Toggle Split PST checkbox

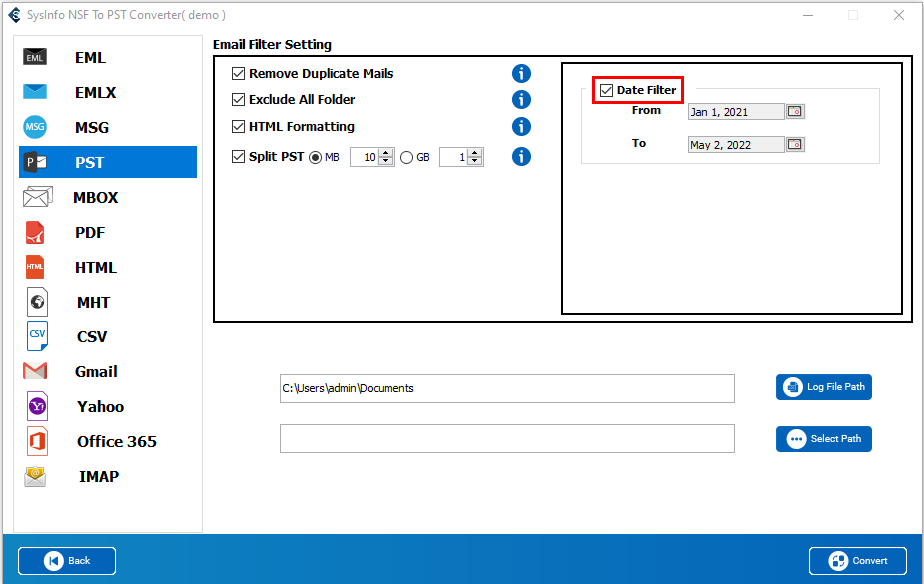pyautogui.click(x=238, y=157)
